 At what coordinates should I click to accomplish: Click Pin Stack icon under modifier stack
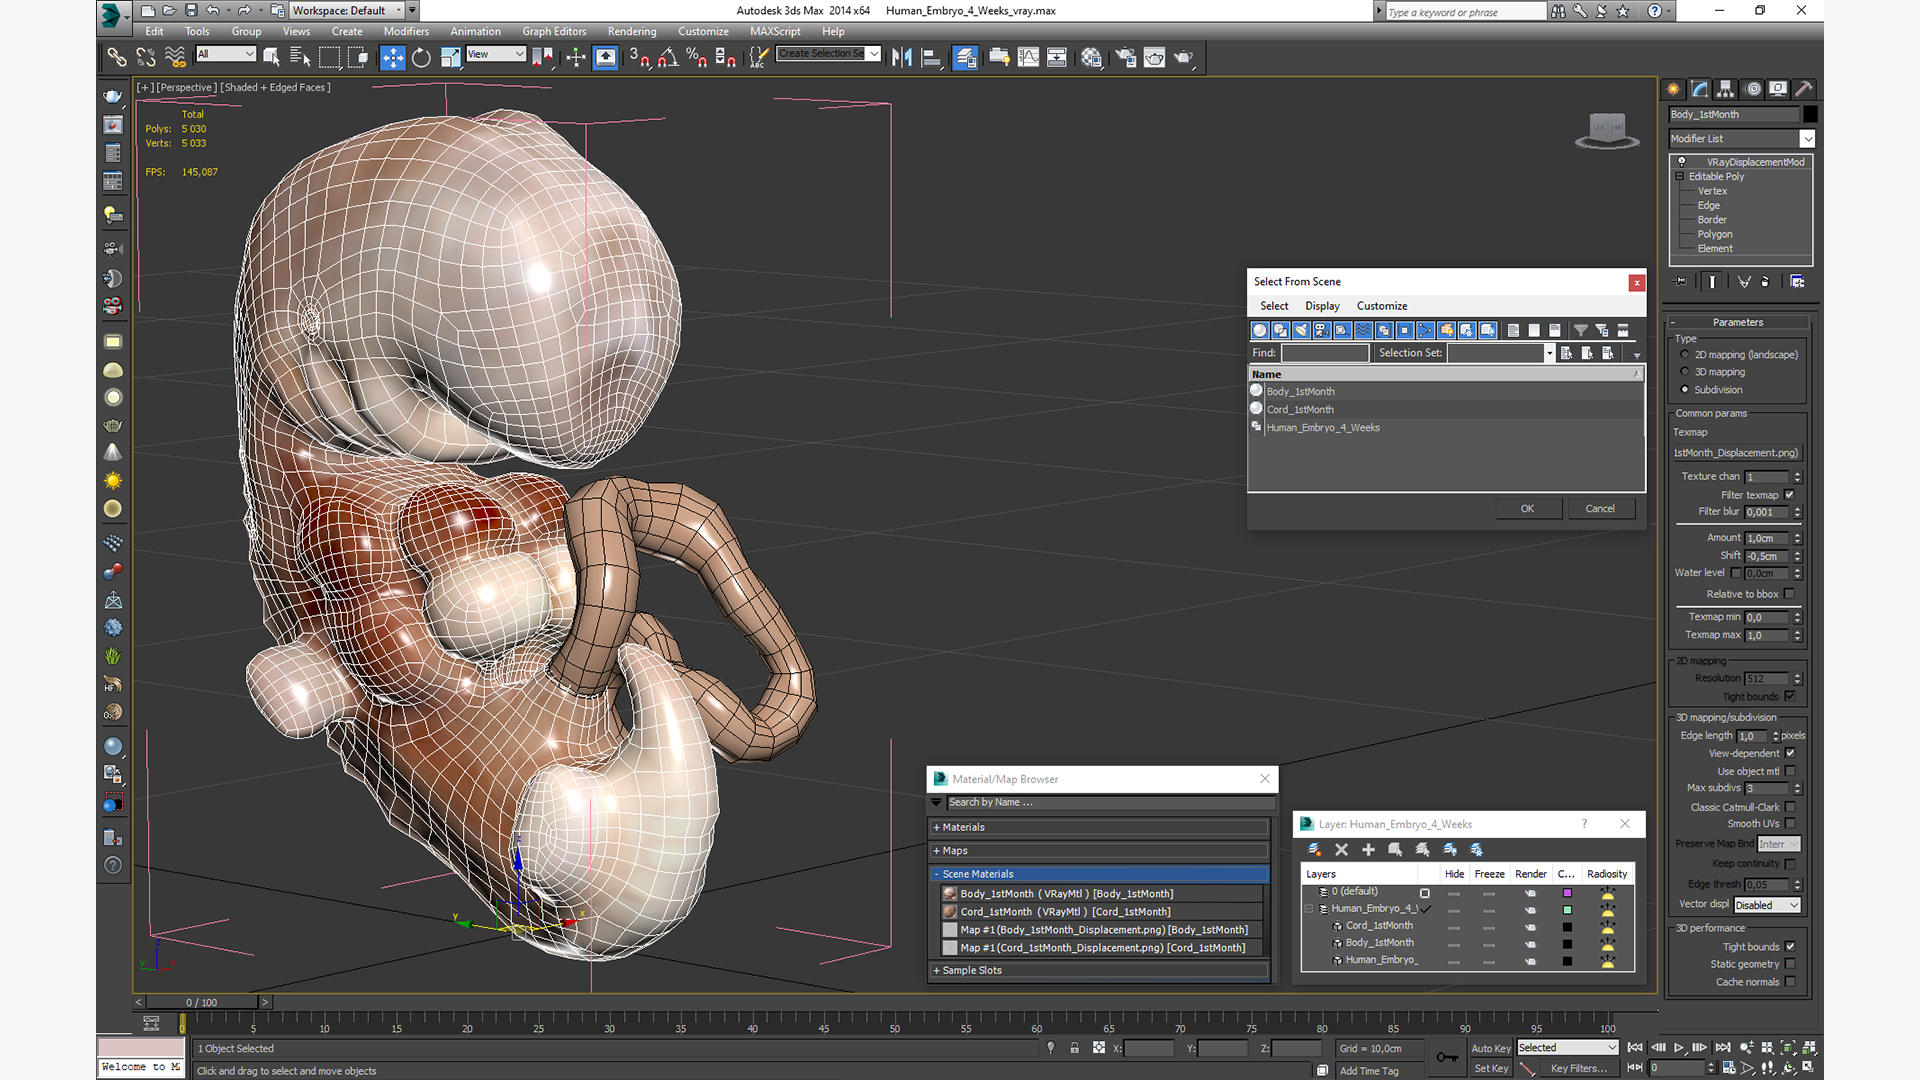pos(1680,282)
